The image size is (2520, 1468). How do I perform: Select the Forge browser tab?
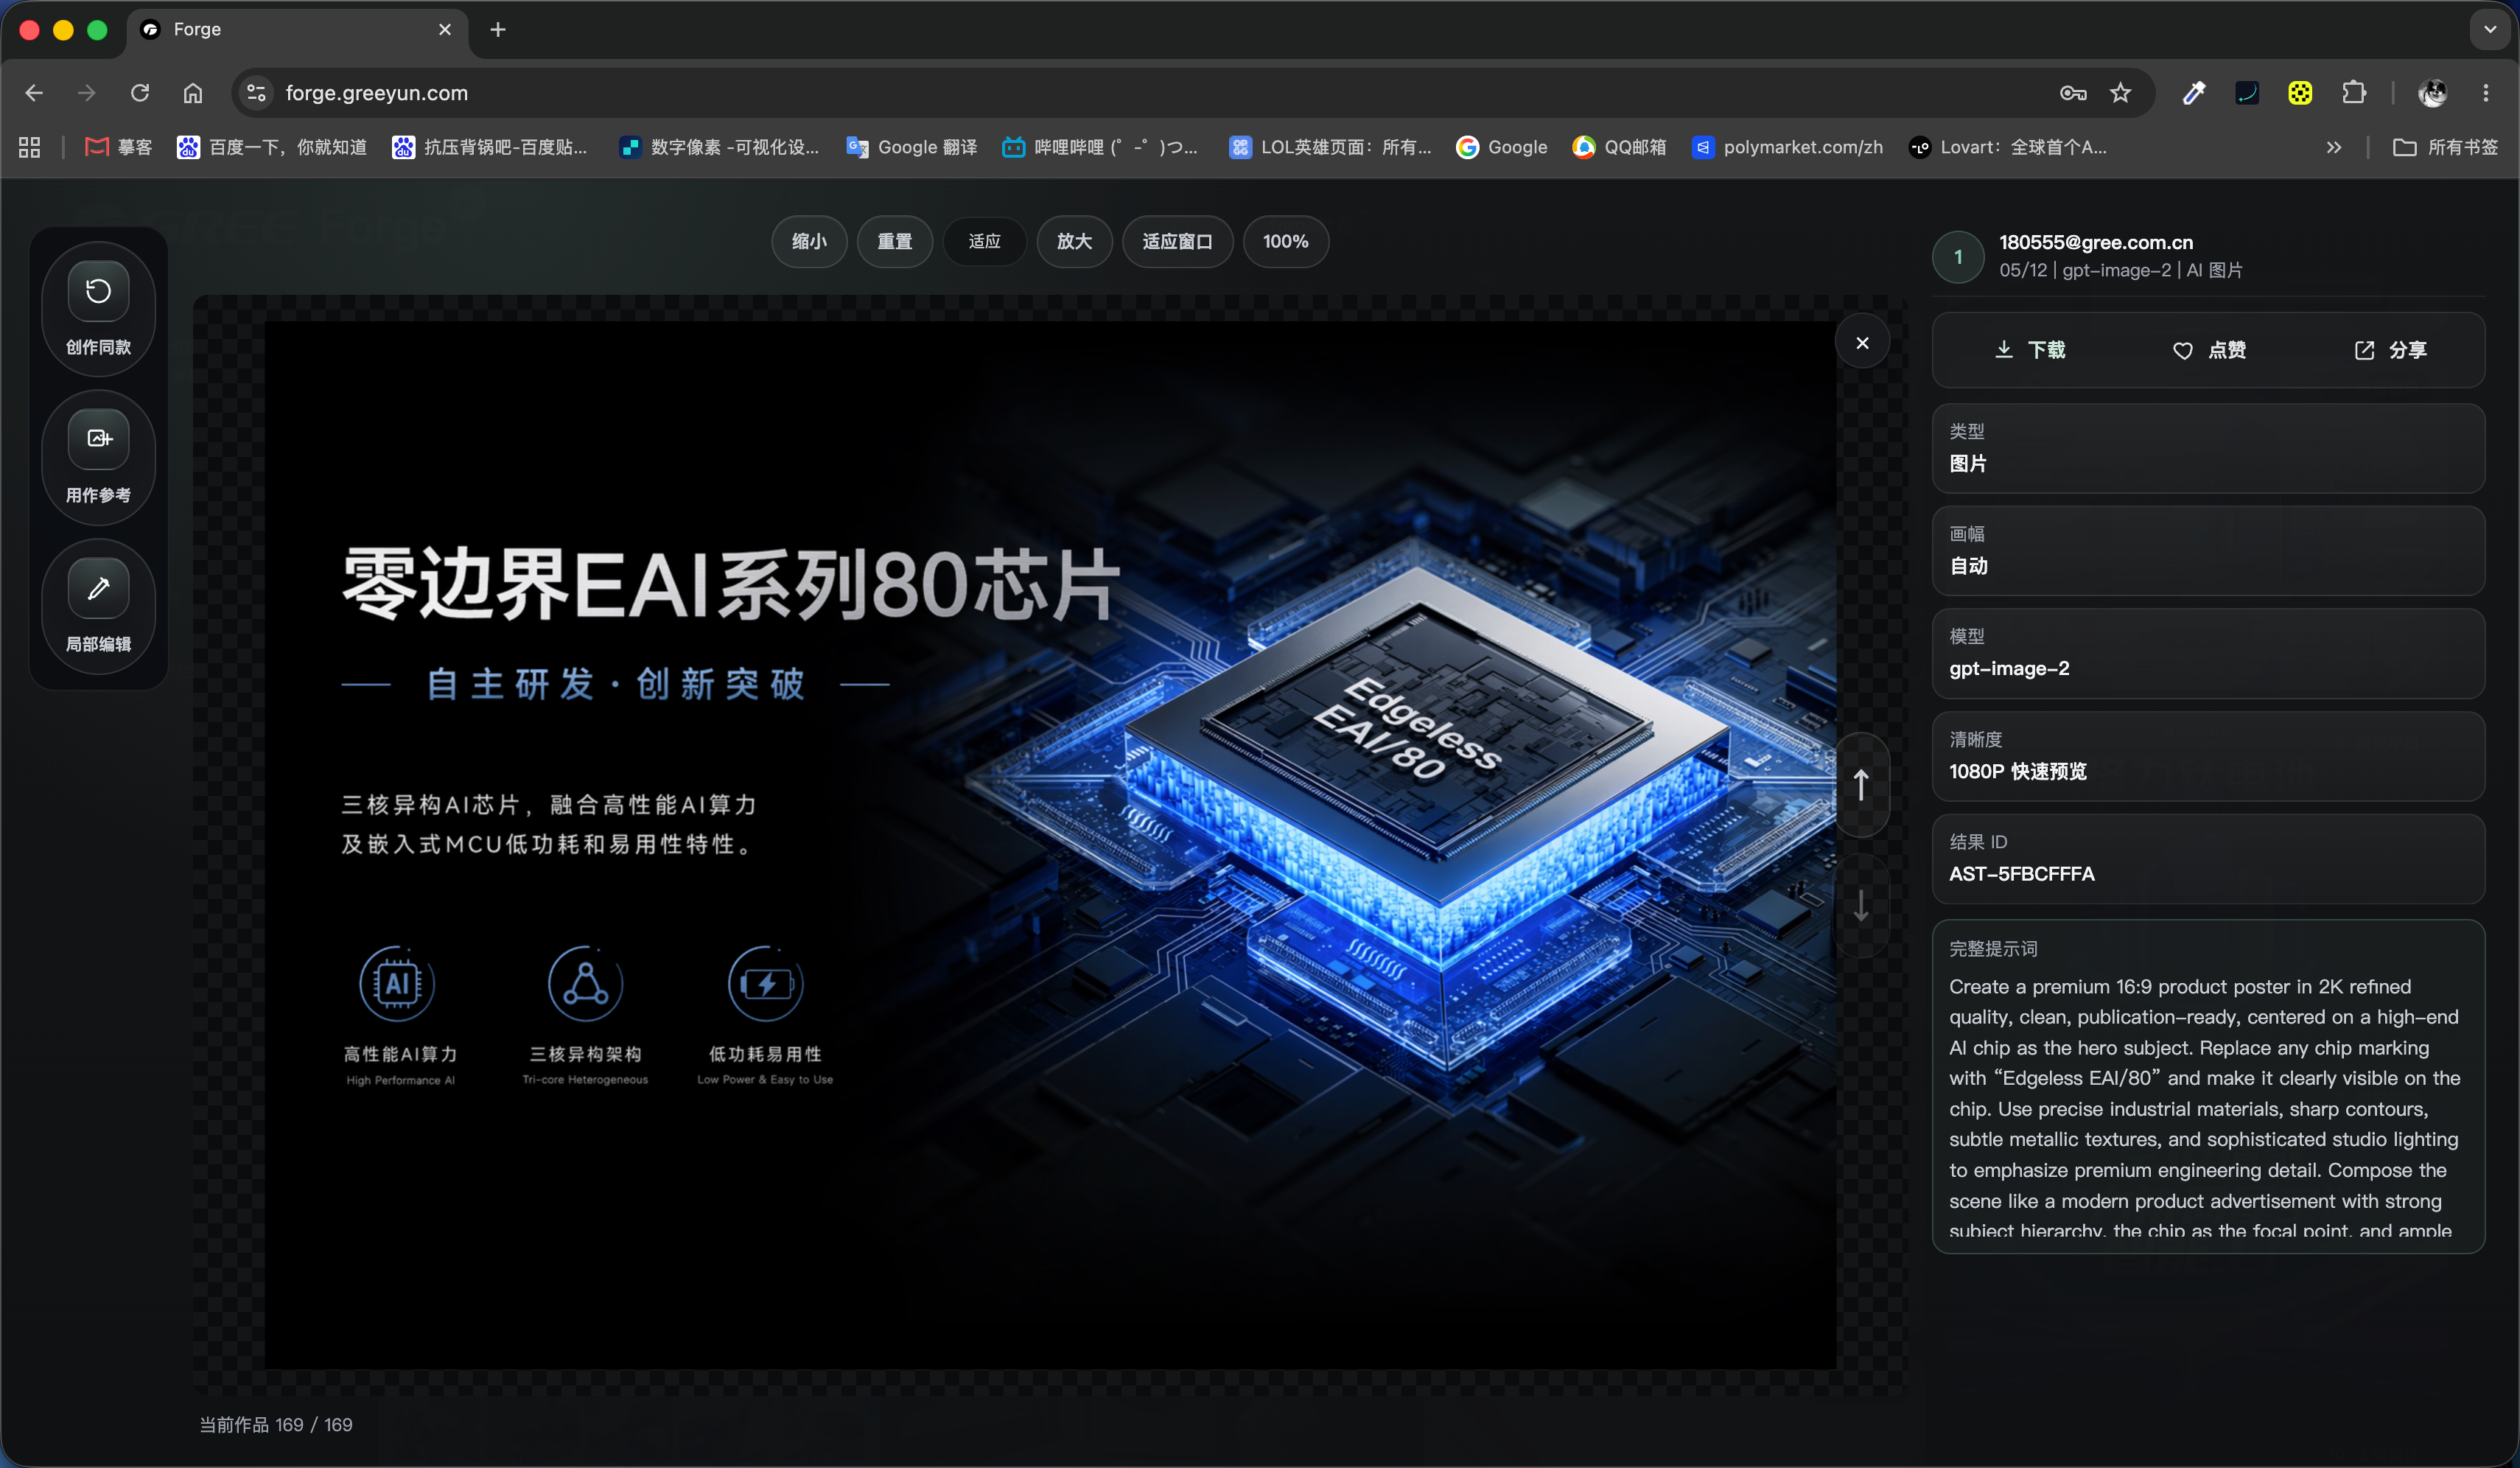(x=296, y=29)
